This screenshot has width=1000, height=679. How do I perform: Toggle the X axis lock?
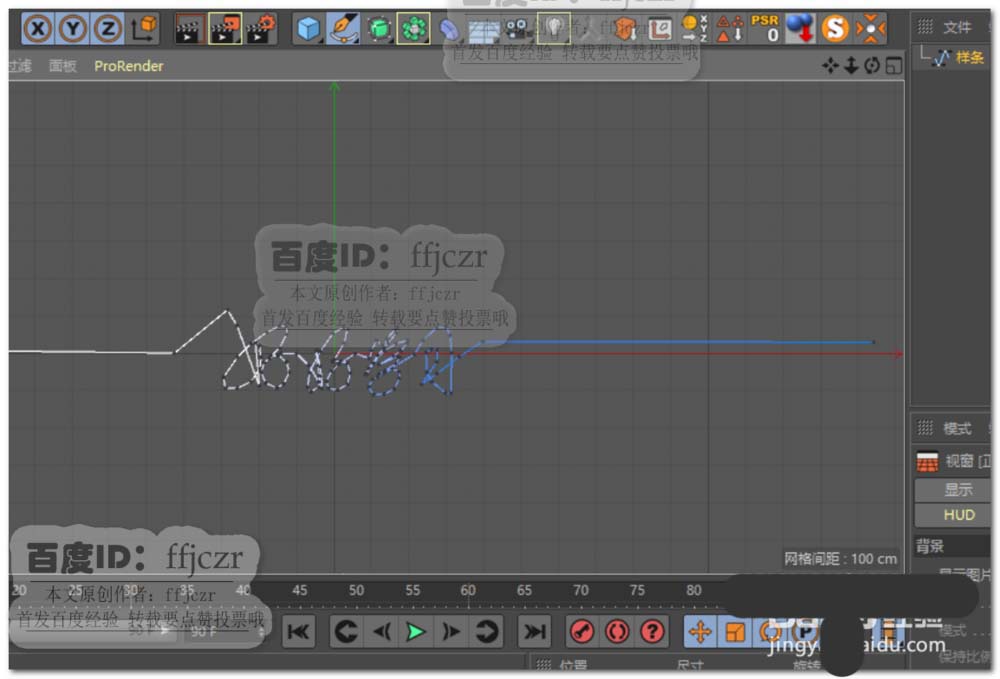click(38, 29)
